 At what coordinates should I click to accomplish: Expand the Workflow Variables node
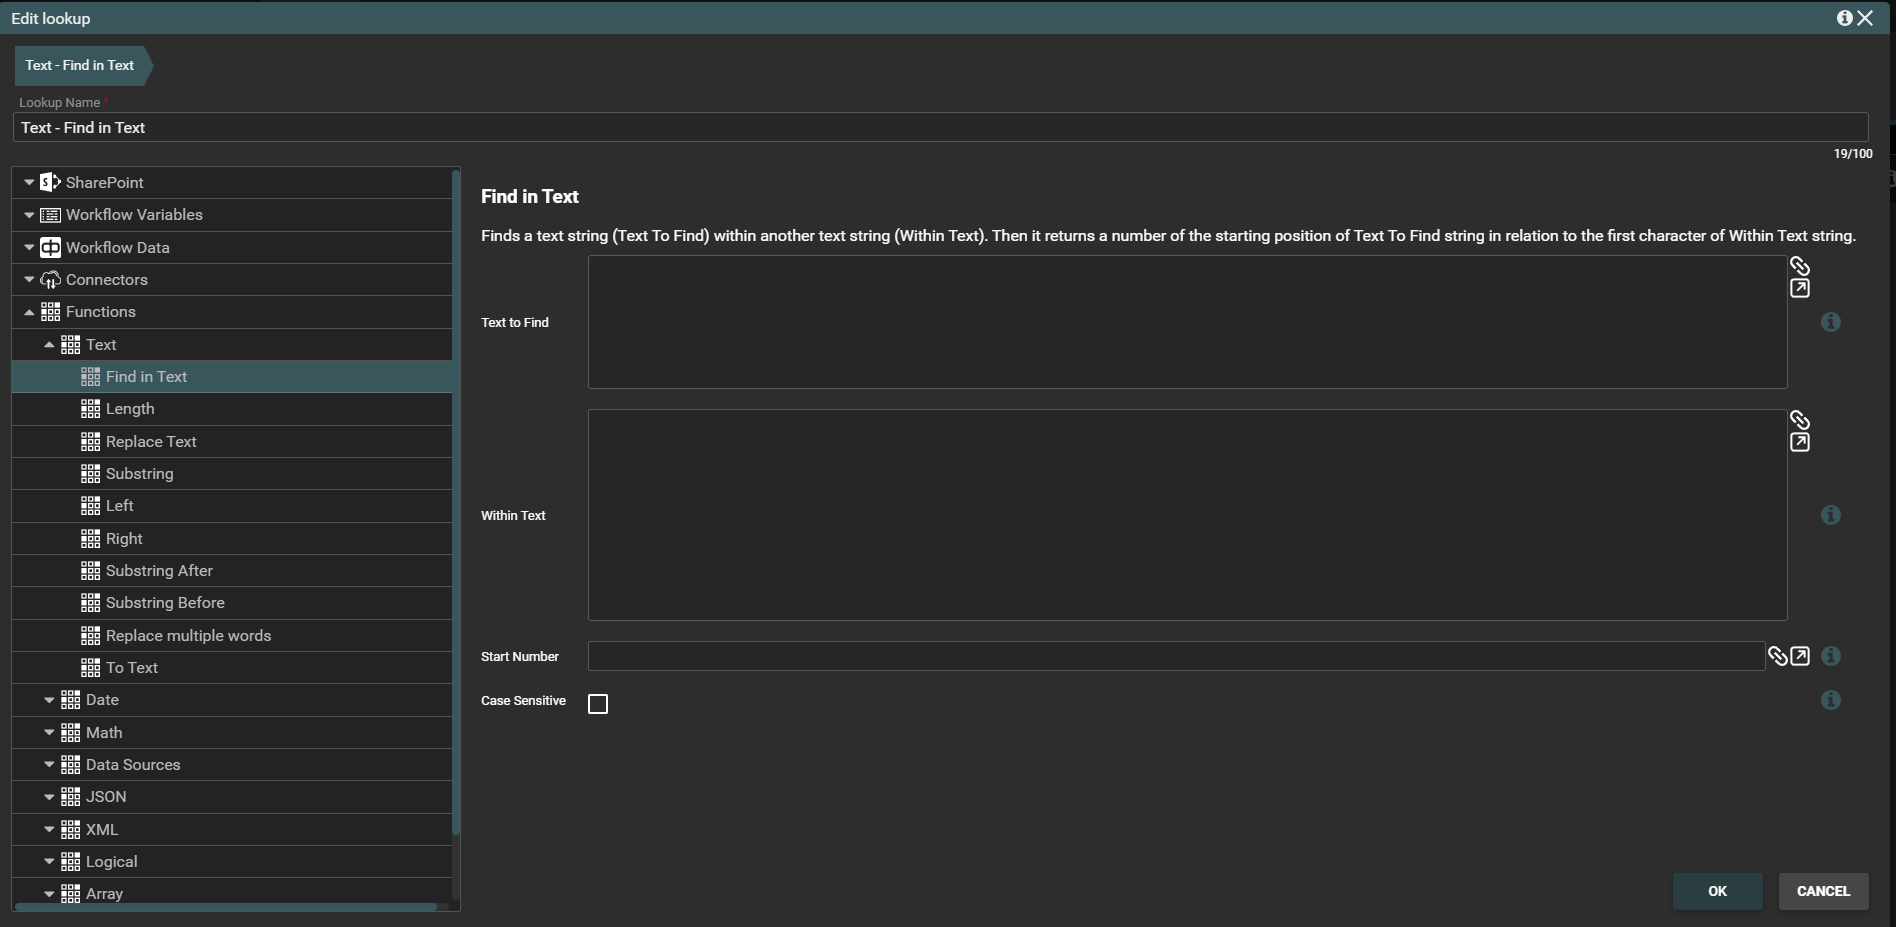coord(29,215)
